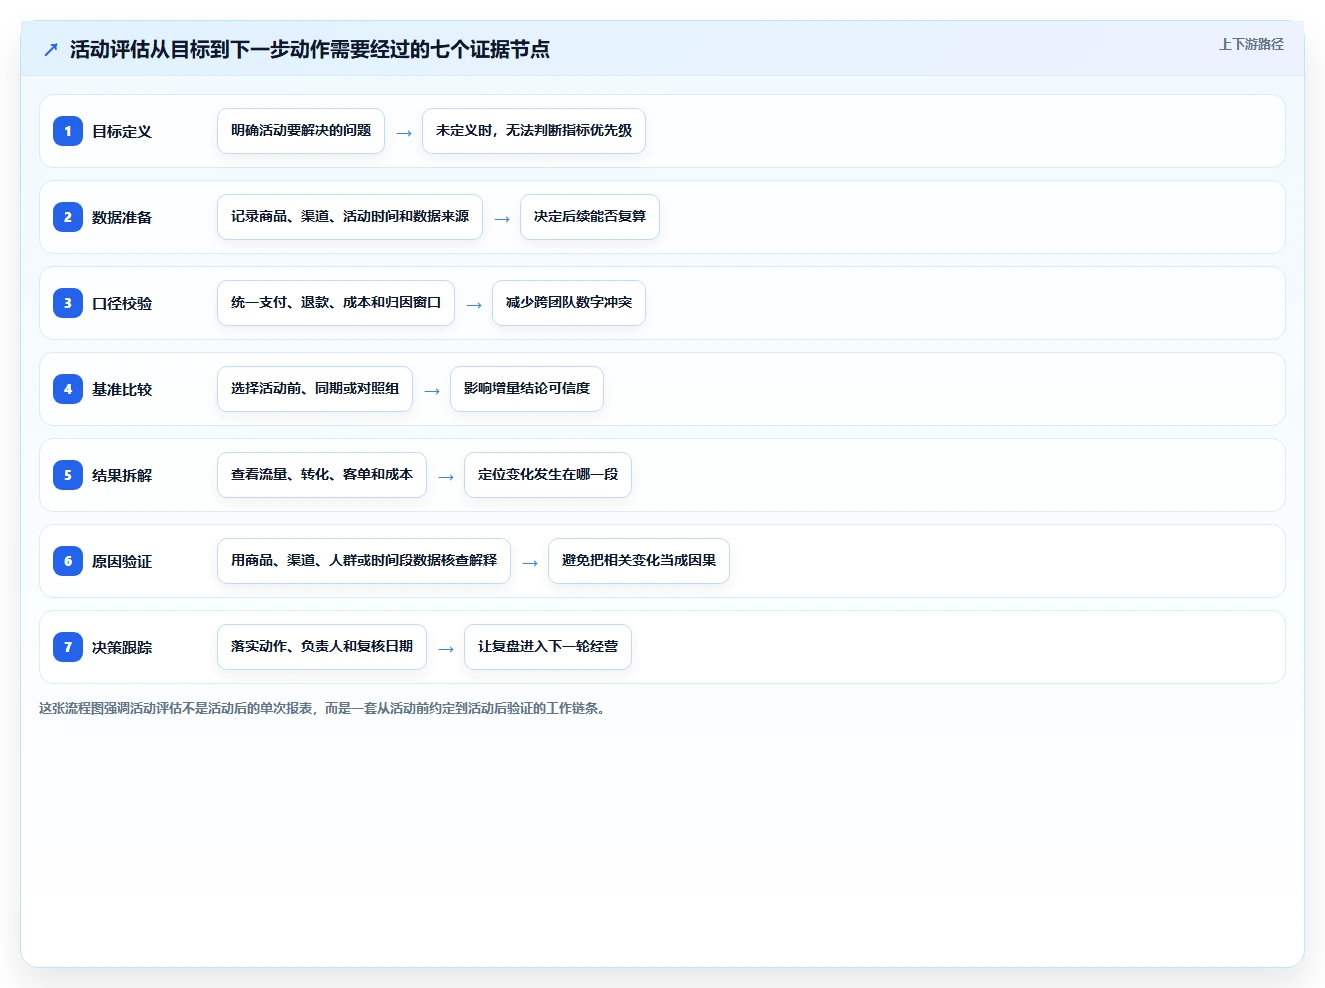
Task: Click the arrow in the 基准比较 row
Action: [432, 391]
